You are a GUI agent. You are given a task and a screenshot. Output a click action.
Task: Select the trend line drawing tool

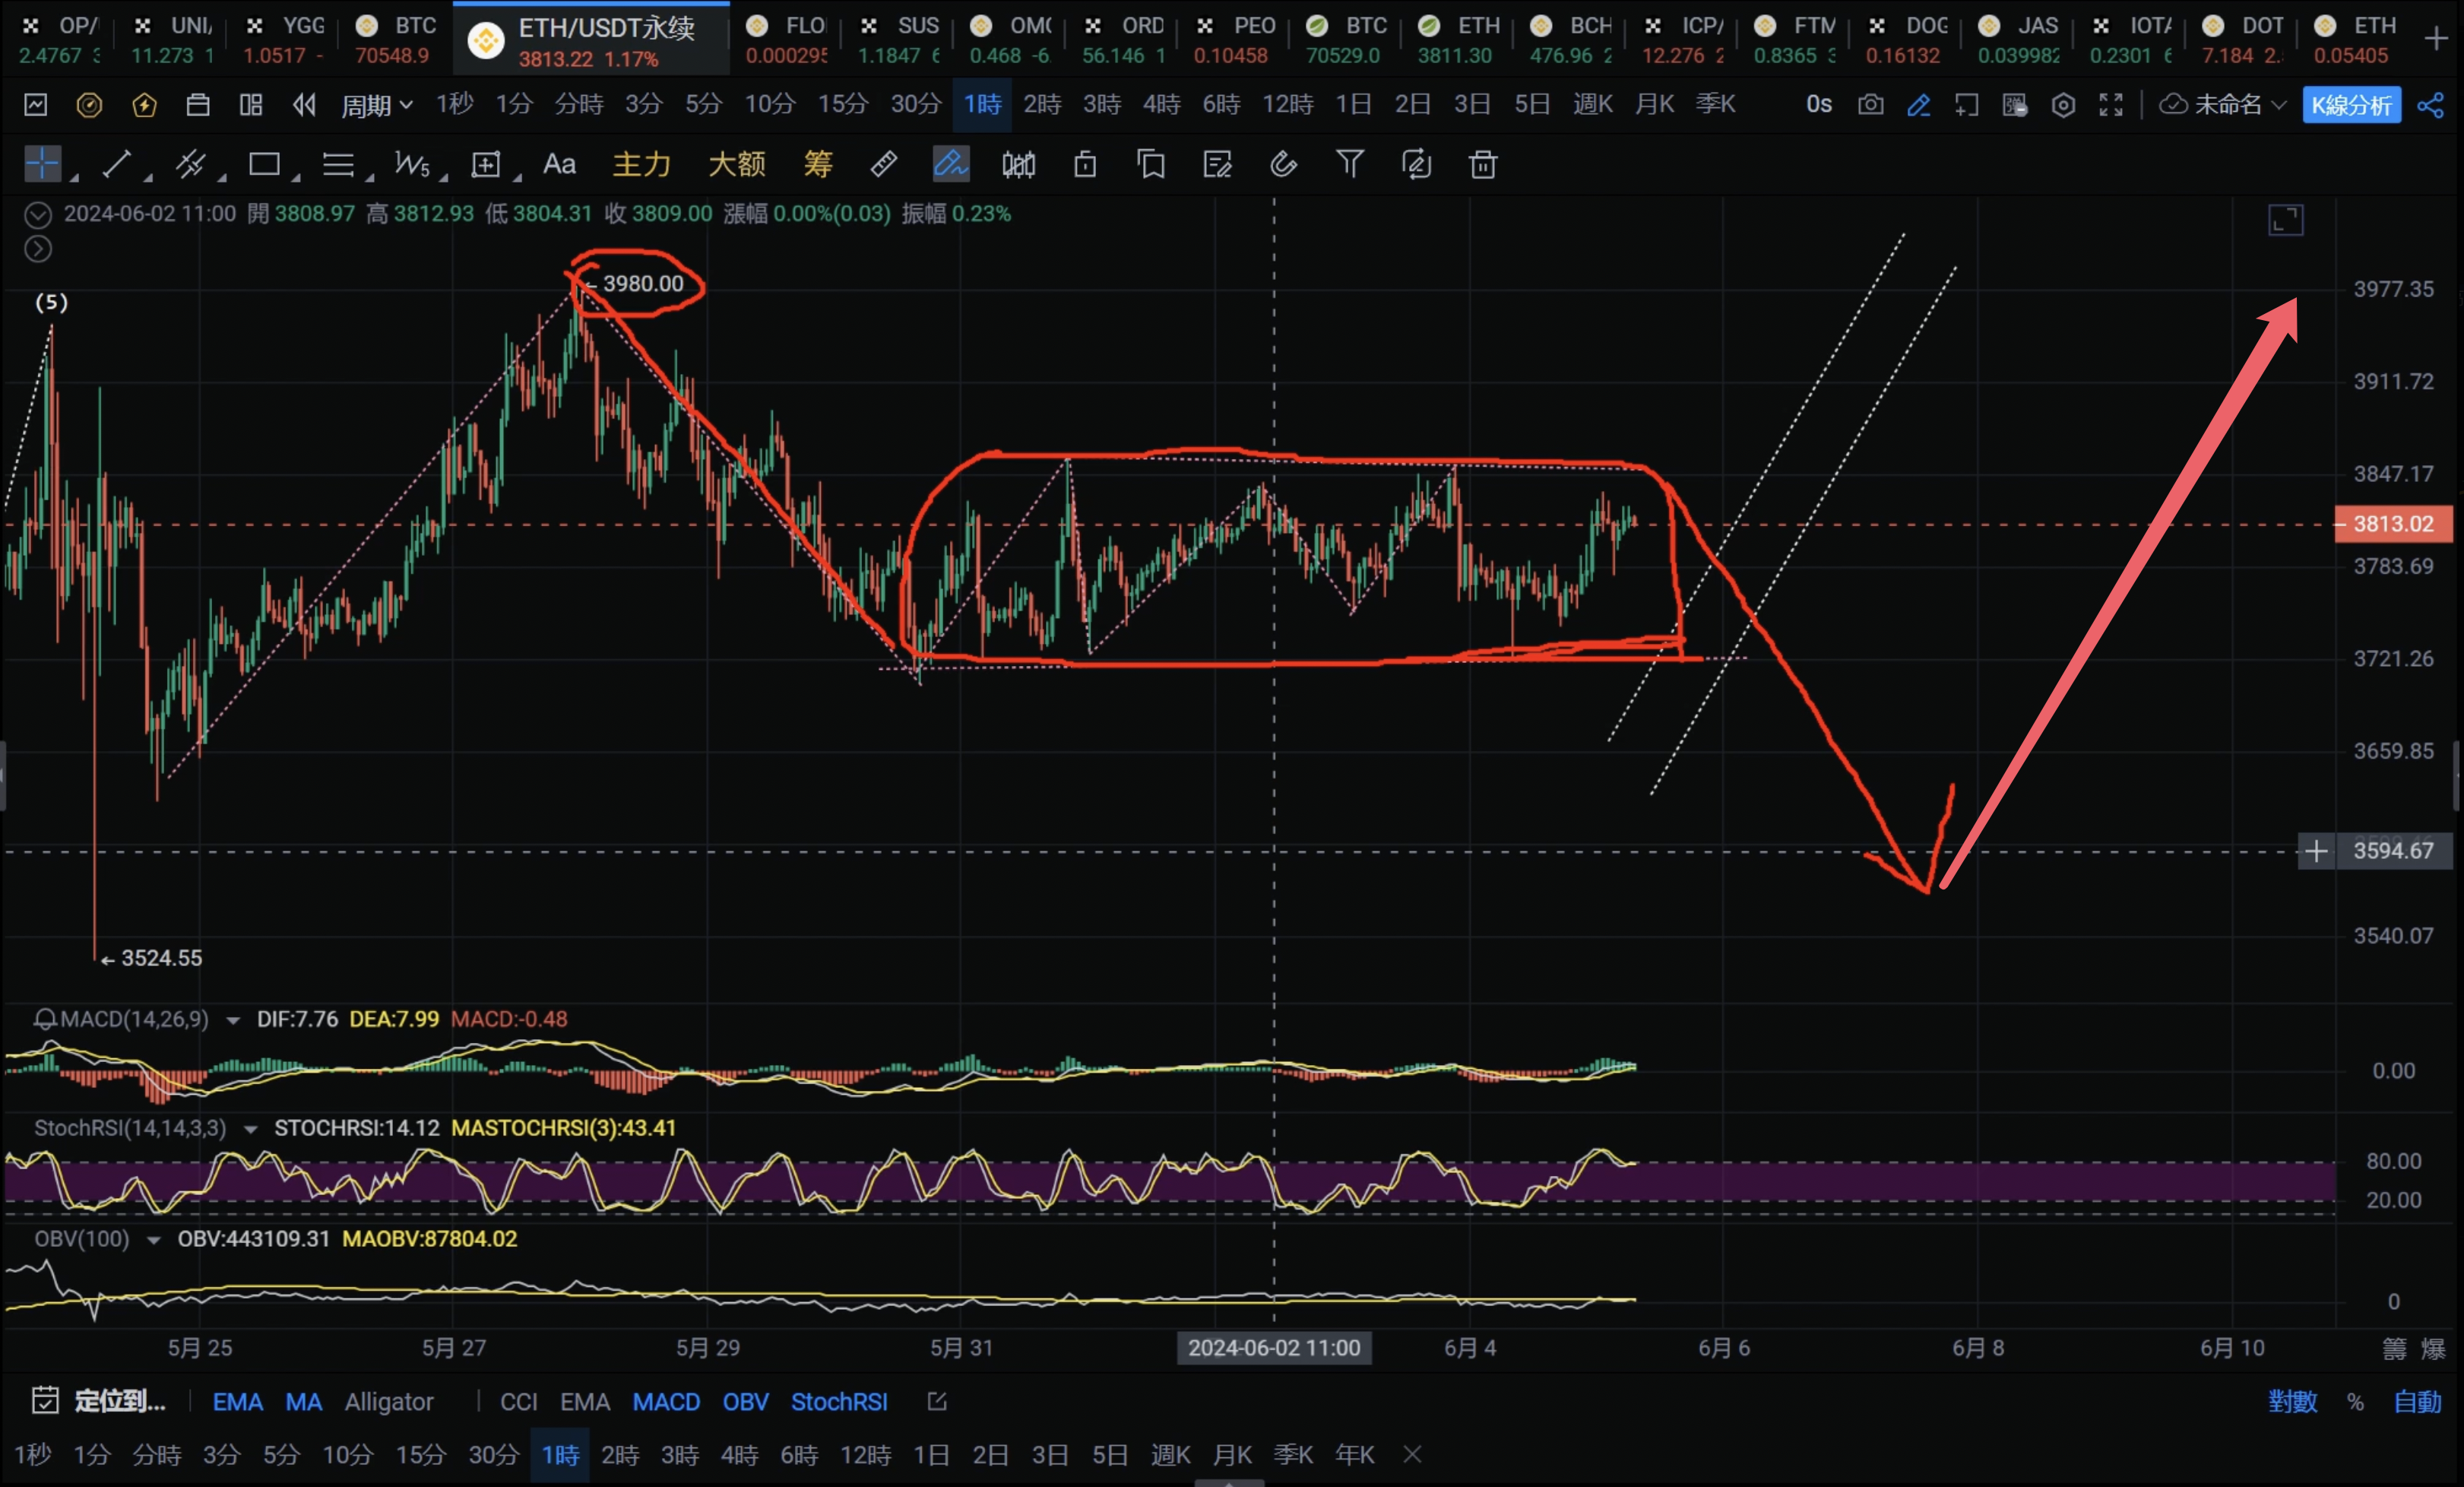tap(117, 164)
